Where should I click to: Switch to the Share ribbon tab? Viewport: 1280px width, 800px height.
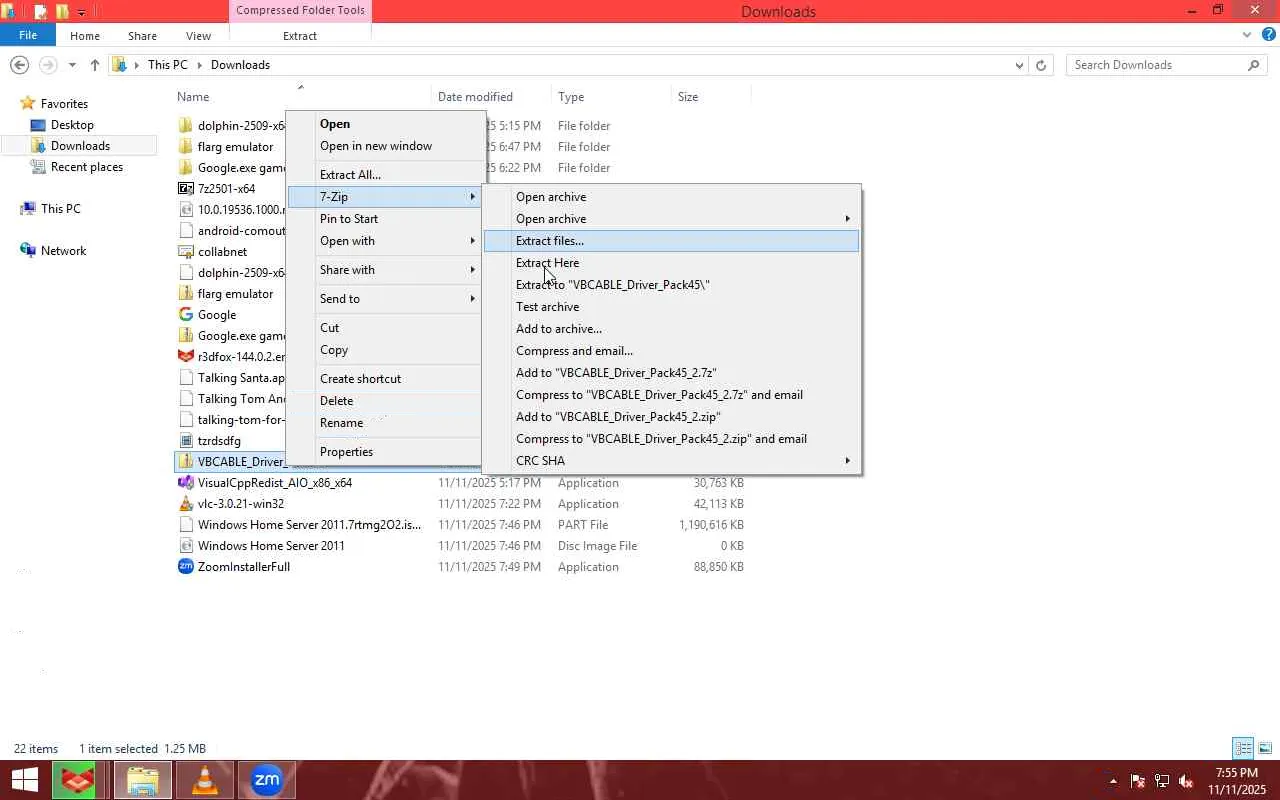tap(142, 36)
